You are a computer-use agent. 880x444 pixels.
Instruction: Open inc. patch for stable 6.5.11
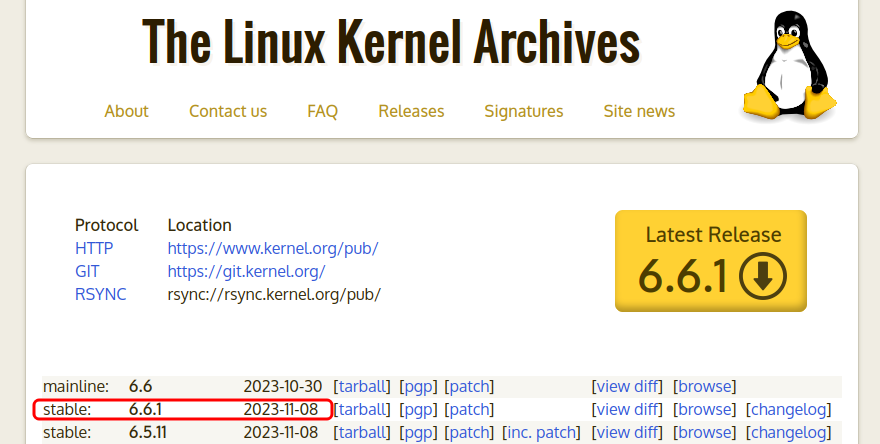pyautogui.click(x=542, y=432)
